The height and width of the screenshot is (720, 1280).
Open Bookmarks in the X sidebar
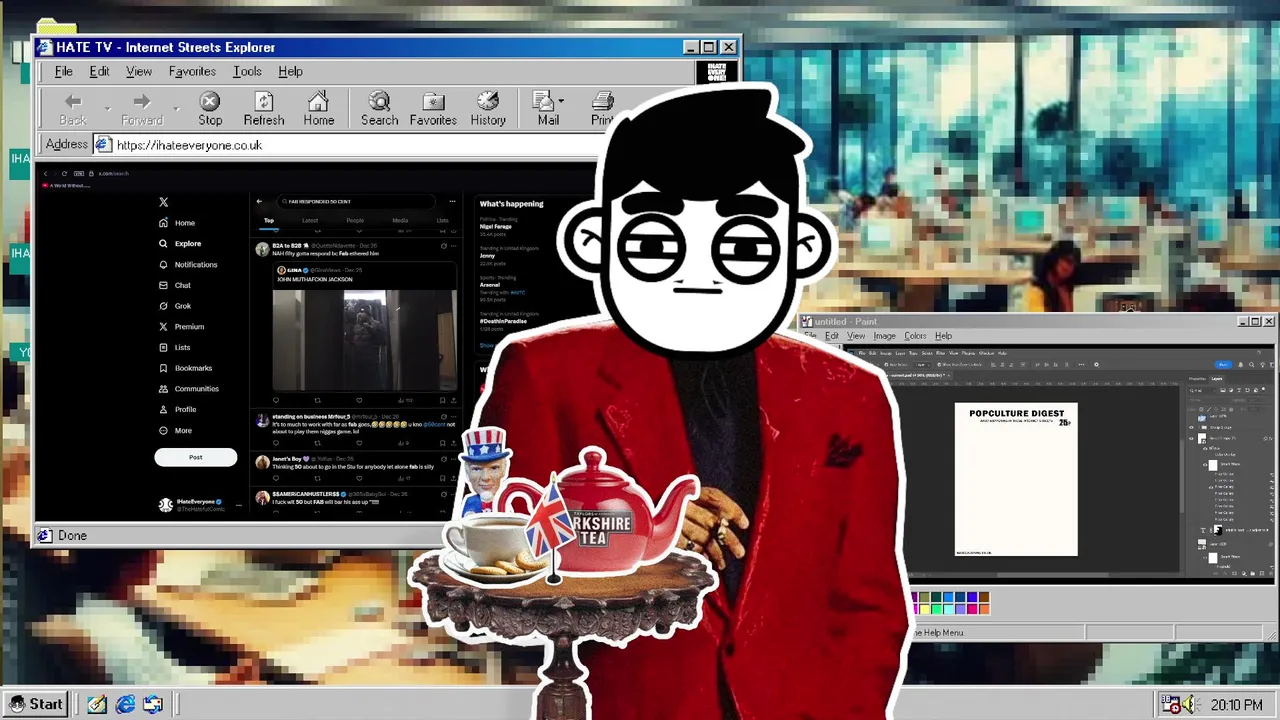[186, 368]
